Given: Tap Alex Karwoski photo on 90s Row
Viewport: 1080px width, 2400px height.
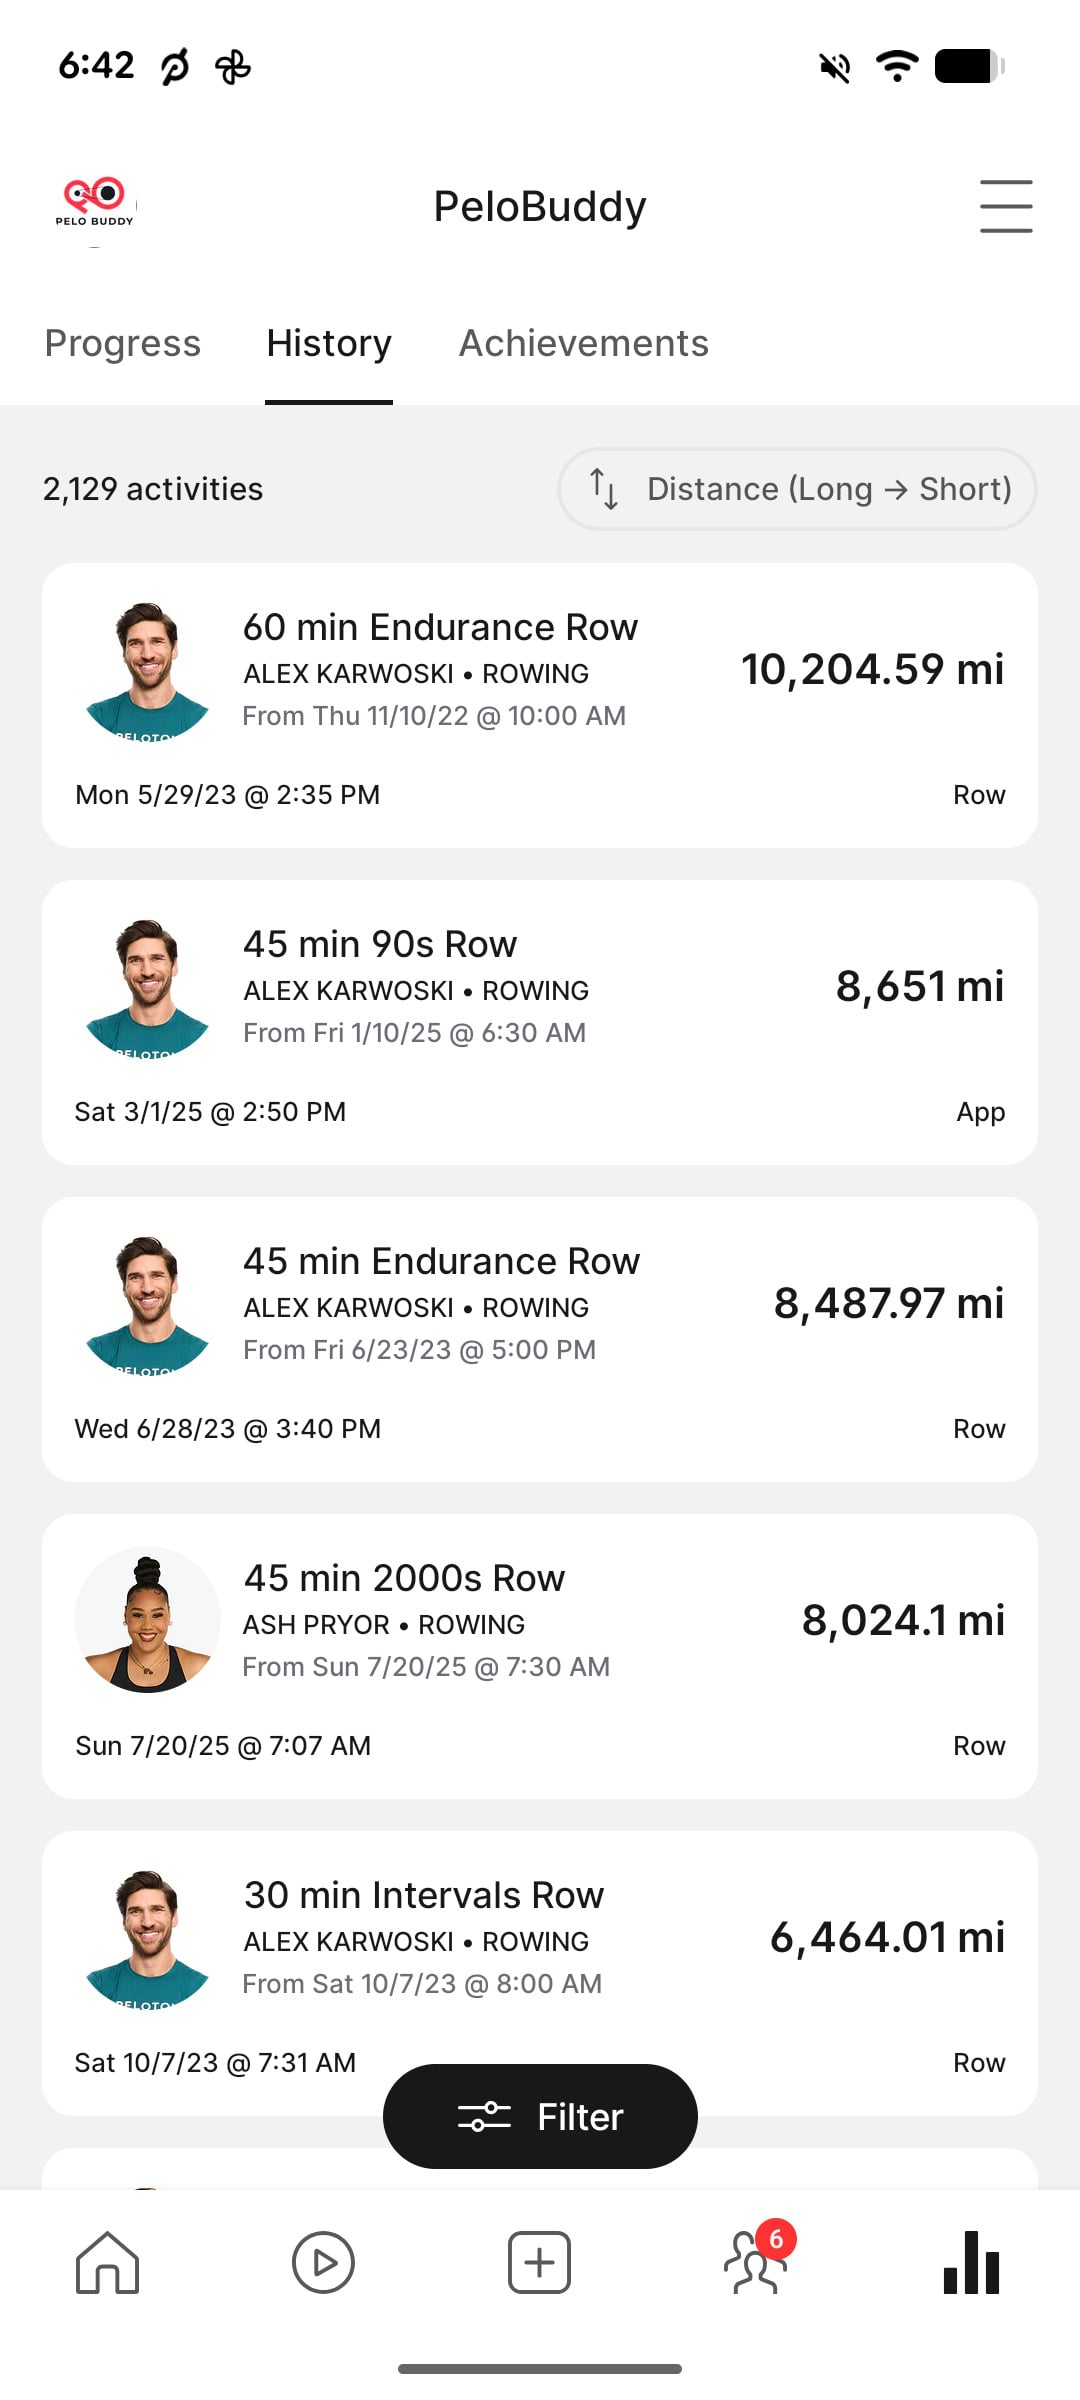Looking at the screenshot, I should [148, 987].
